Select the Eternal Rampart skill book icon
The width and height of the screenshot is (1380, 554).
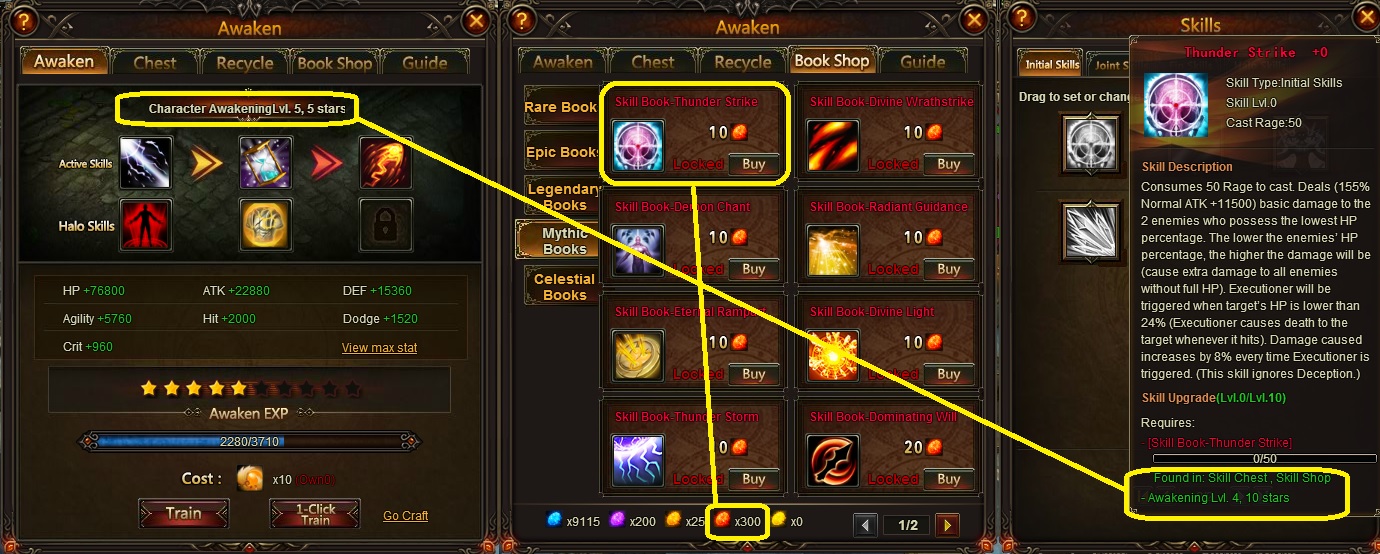(638, 356)
